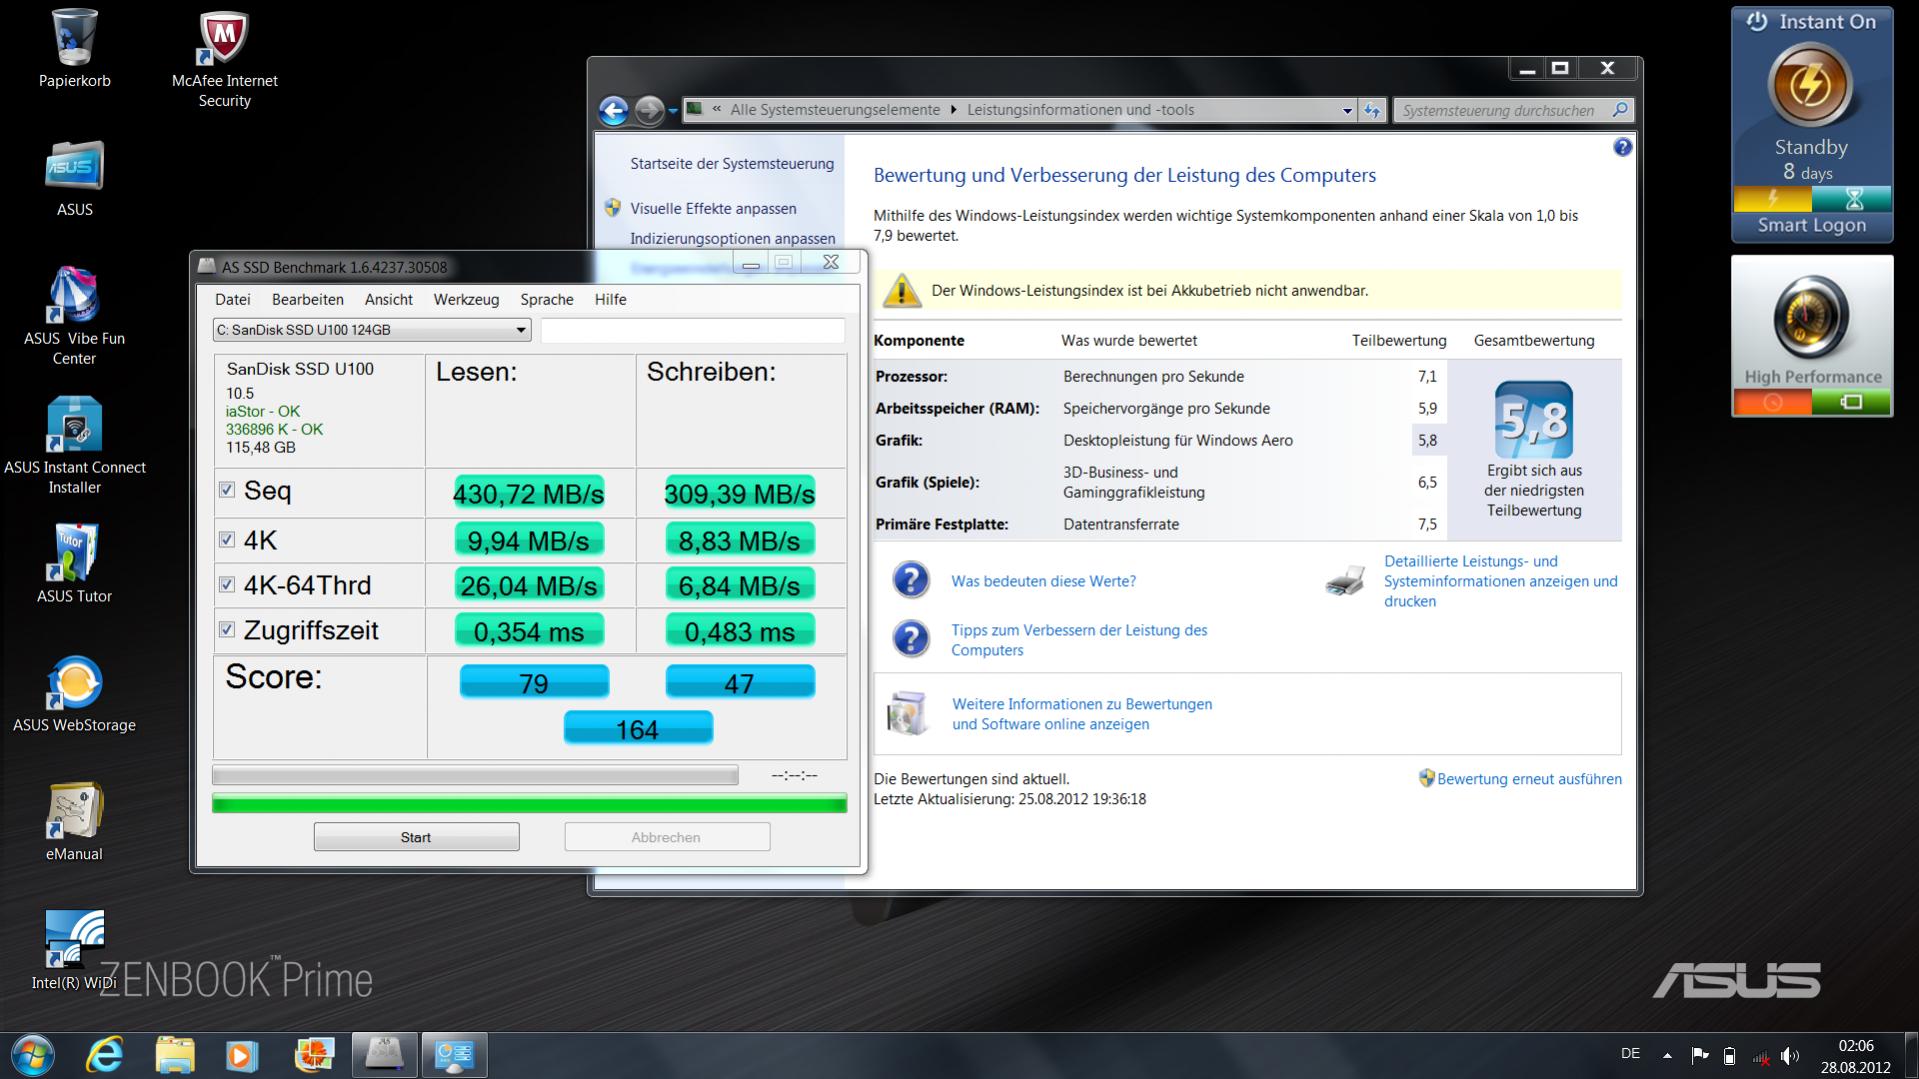Open the Werkzeug menu
The height and width of the screenshot is (1079, 1919).
pos(466,299)
